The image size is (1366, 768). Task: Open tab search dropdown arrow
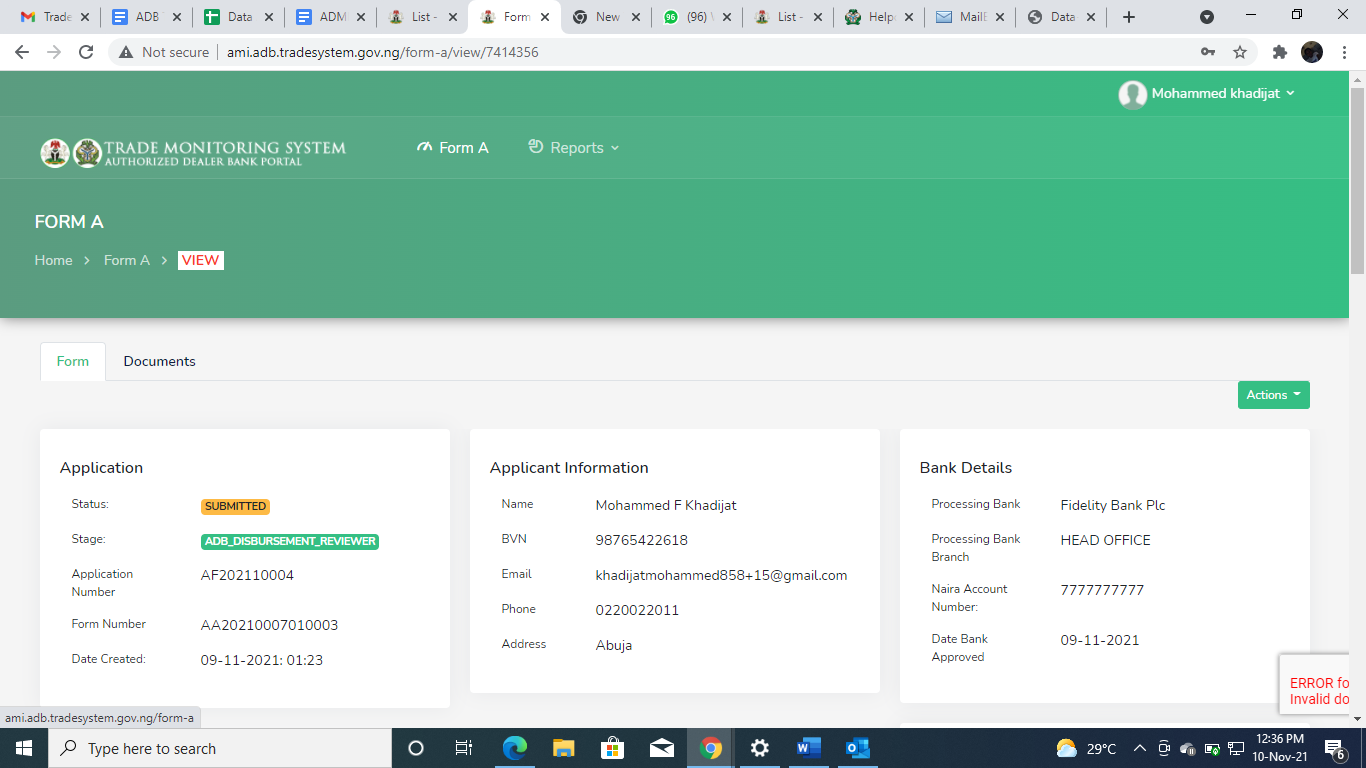[1207, 17]
